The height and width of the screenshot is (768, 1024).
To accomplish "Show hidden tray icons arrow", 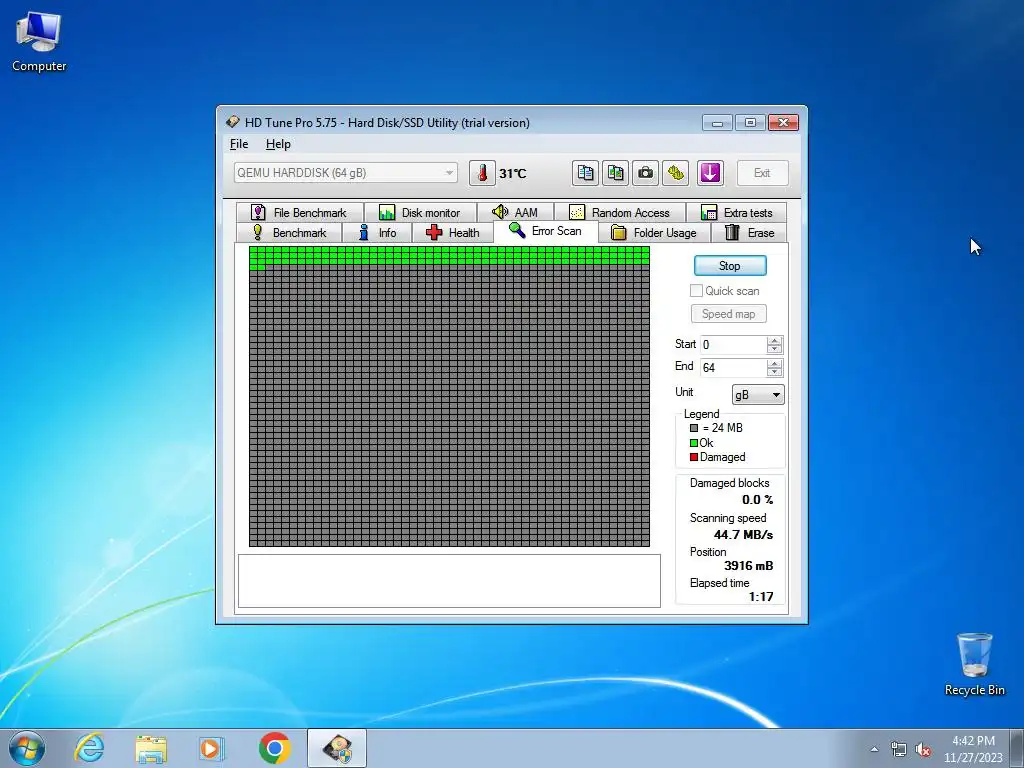I will pos(874,749).
